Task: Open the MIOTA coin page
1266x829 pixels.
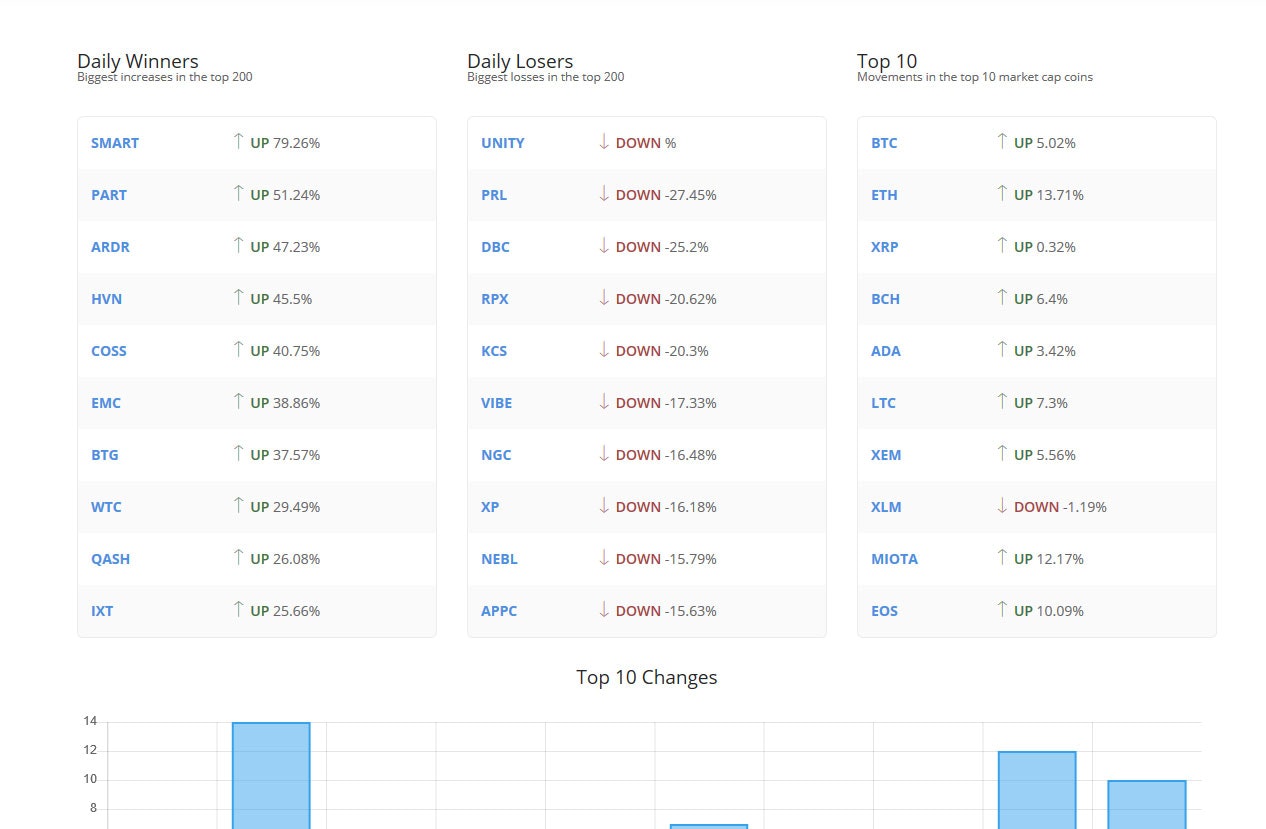Action: [894, 559]
